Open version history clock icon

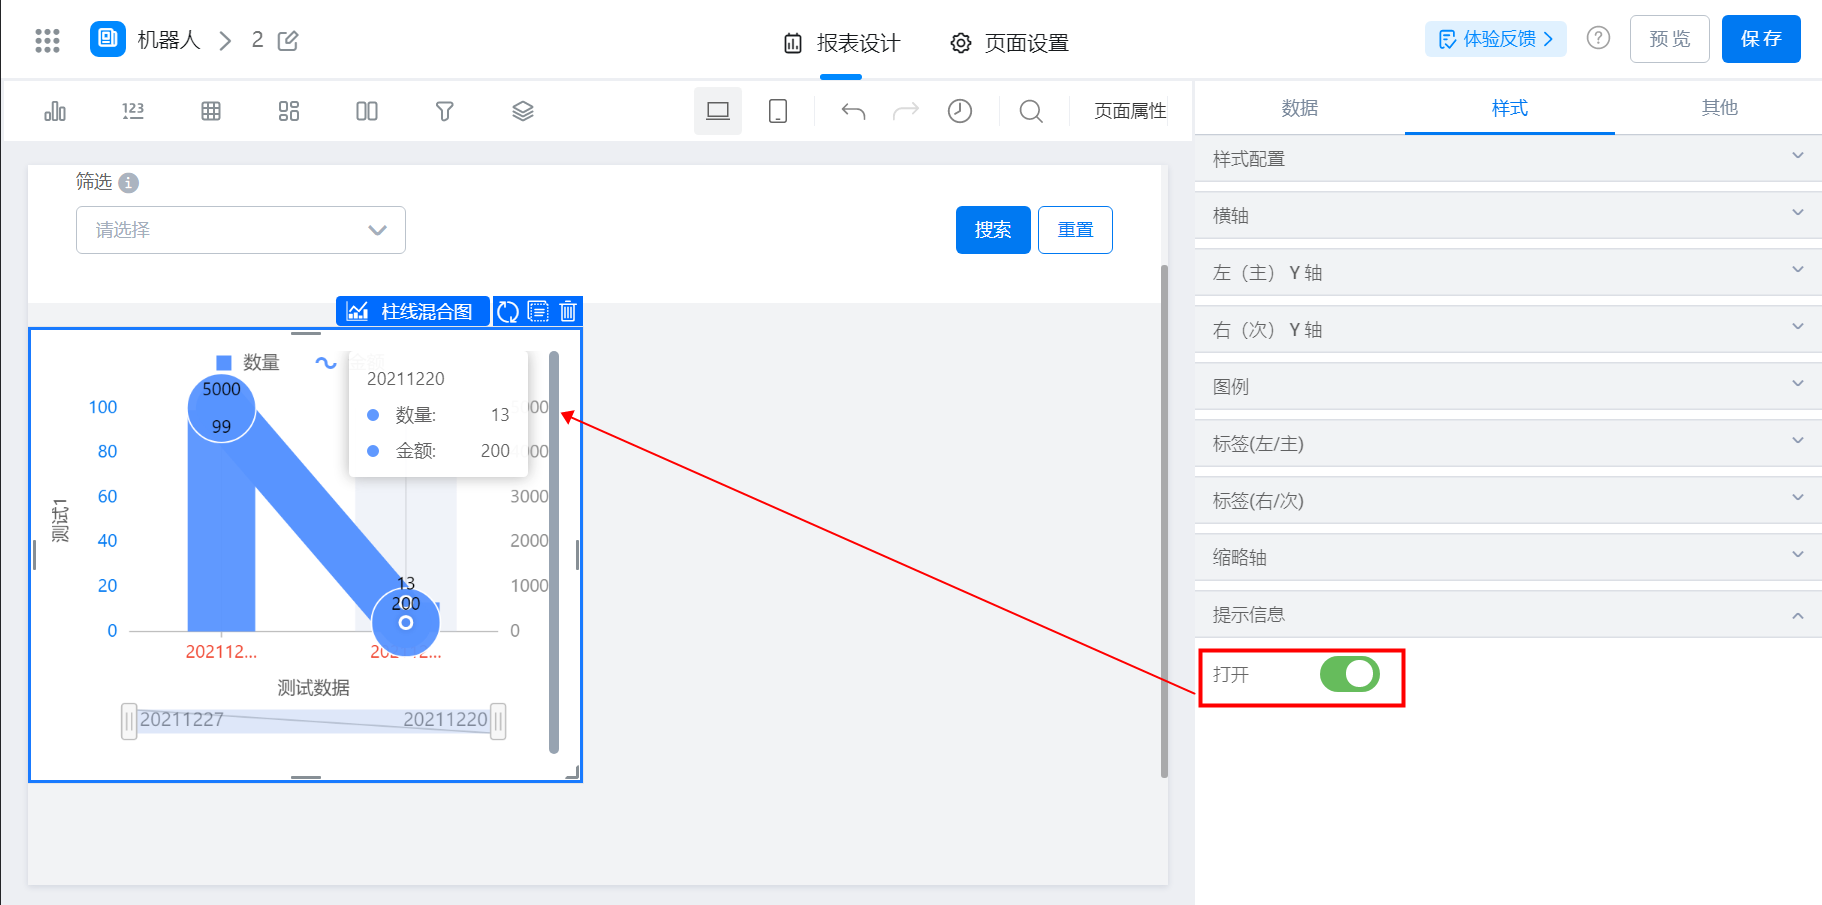point(960,111)
